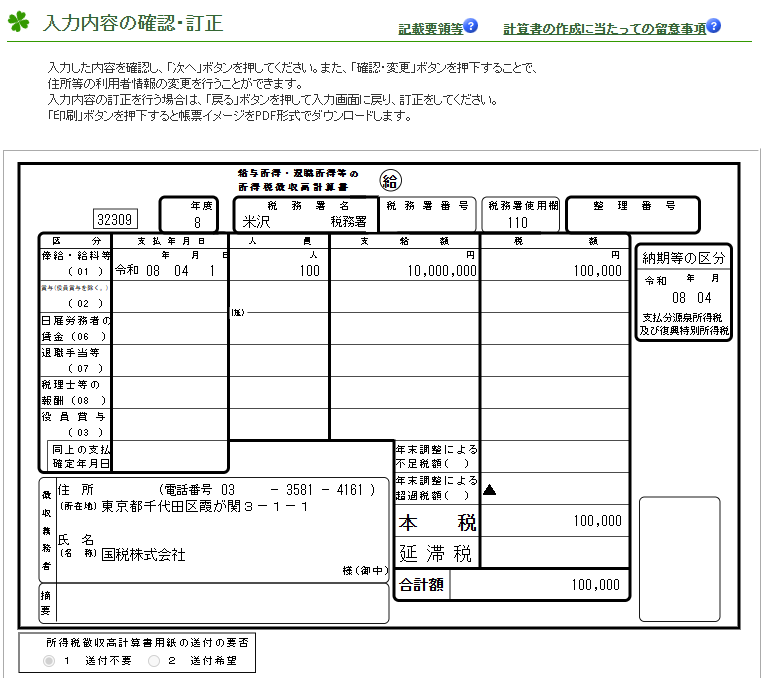Image resolution: width=763 pixels, height=678 pixels.
Task: Click the help icon next to 記載要領等
Action: pyautogui.click(x=471, y=25)
